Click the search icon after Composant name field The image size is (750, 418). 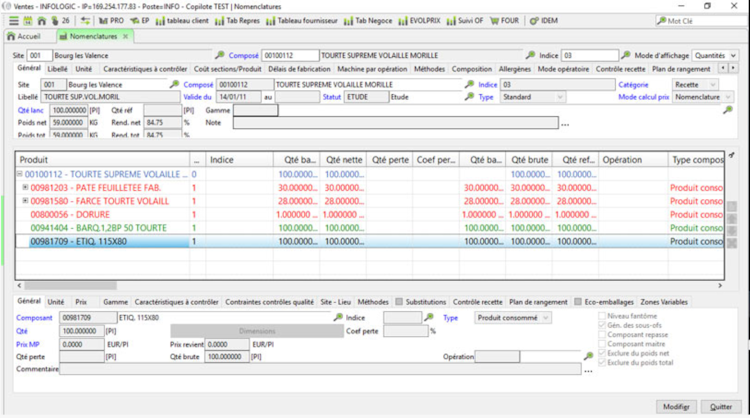[x=338, y=317]
